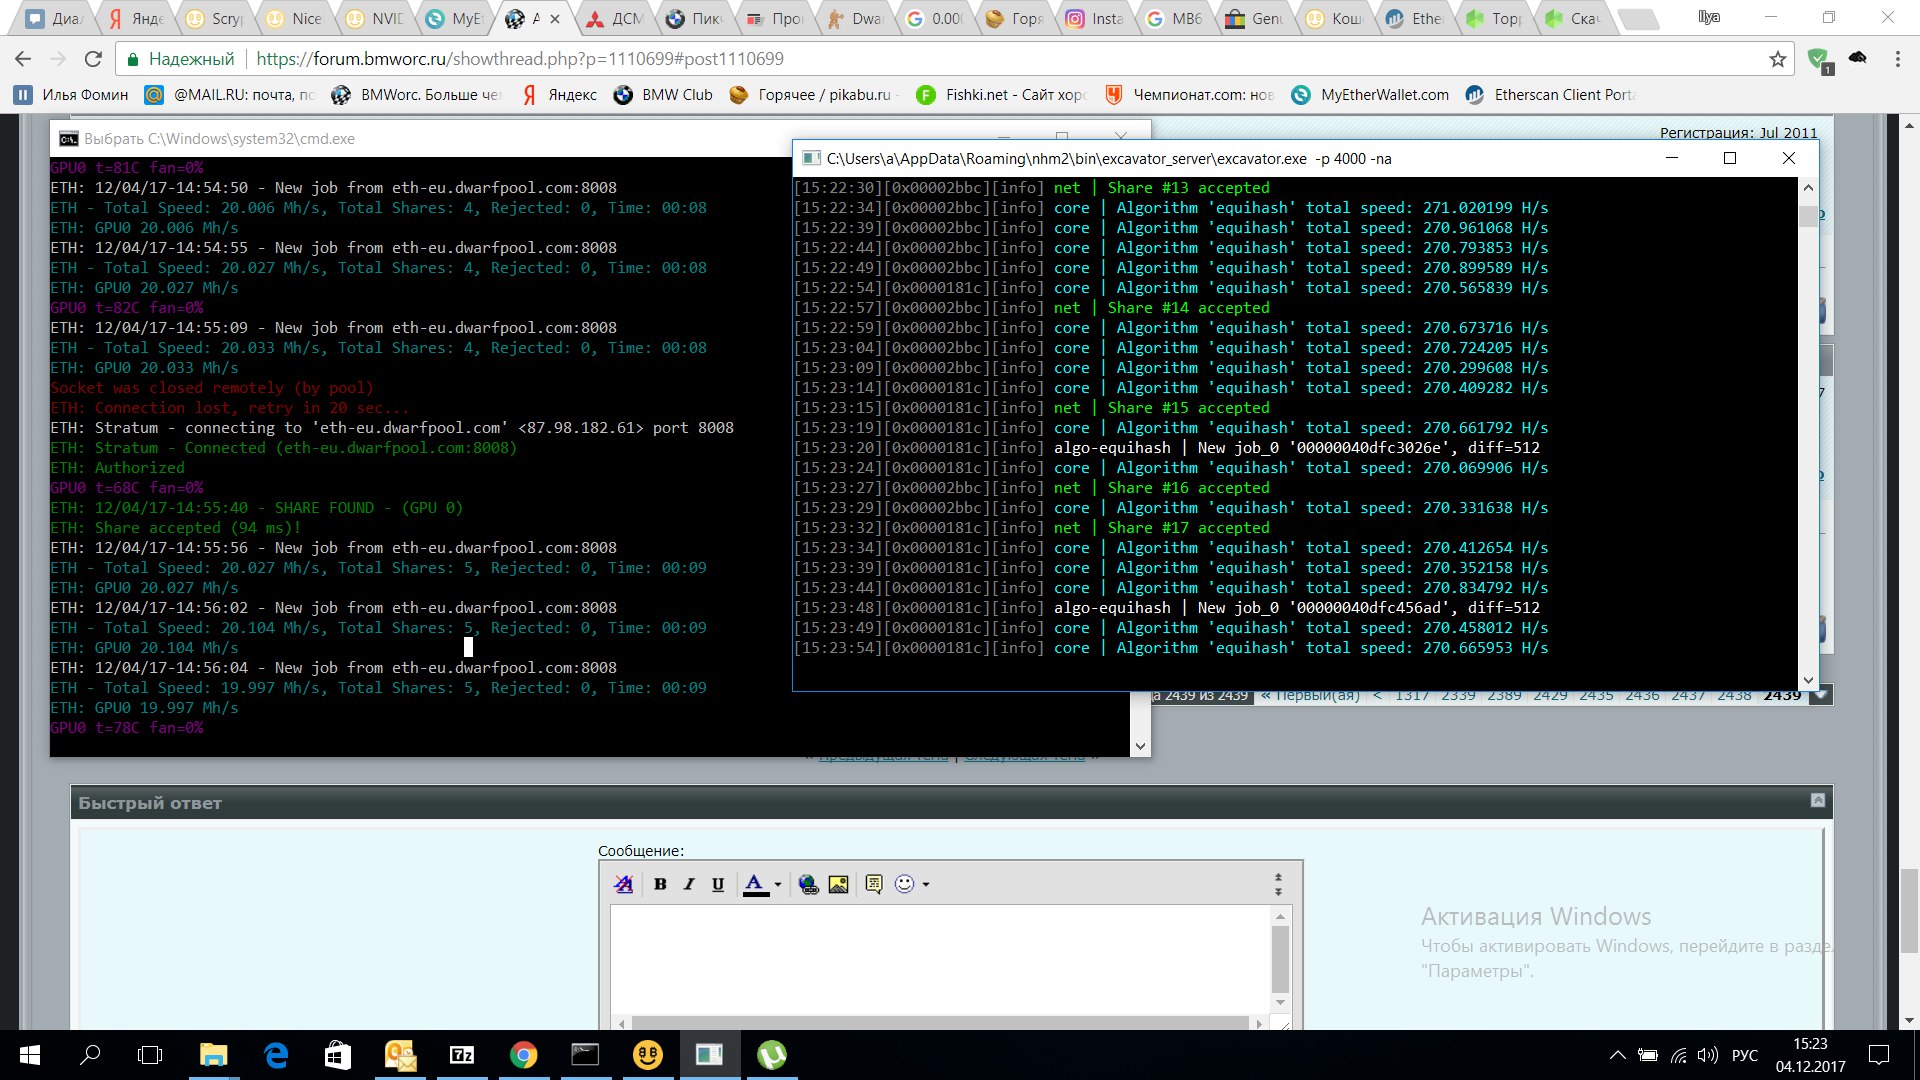Bookmark this page with star icon
The height and width of the screenshot is (1080, 1920).
point(1777,59)
